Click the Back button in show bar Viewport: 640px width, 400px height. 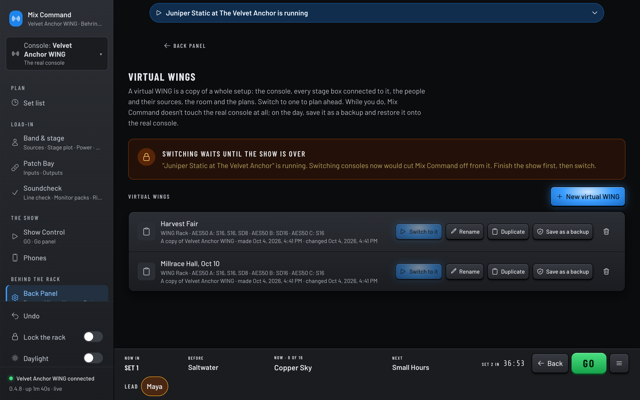(x=550, y=363)
